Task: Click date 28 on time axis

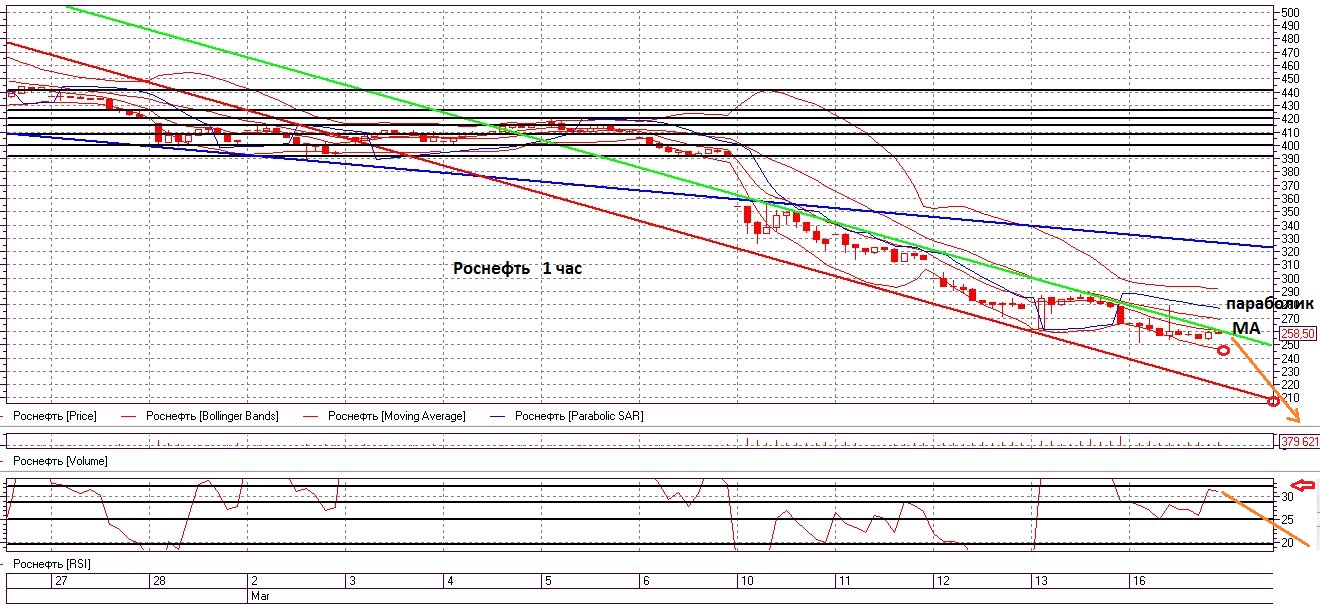Action: pos(158,580)
